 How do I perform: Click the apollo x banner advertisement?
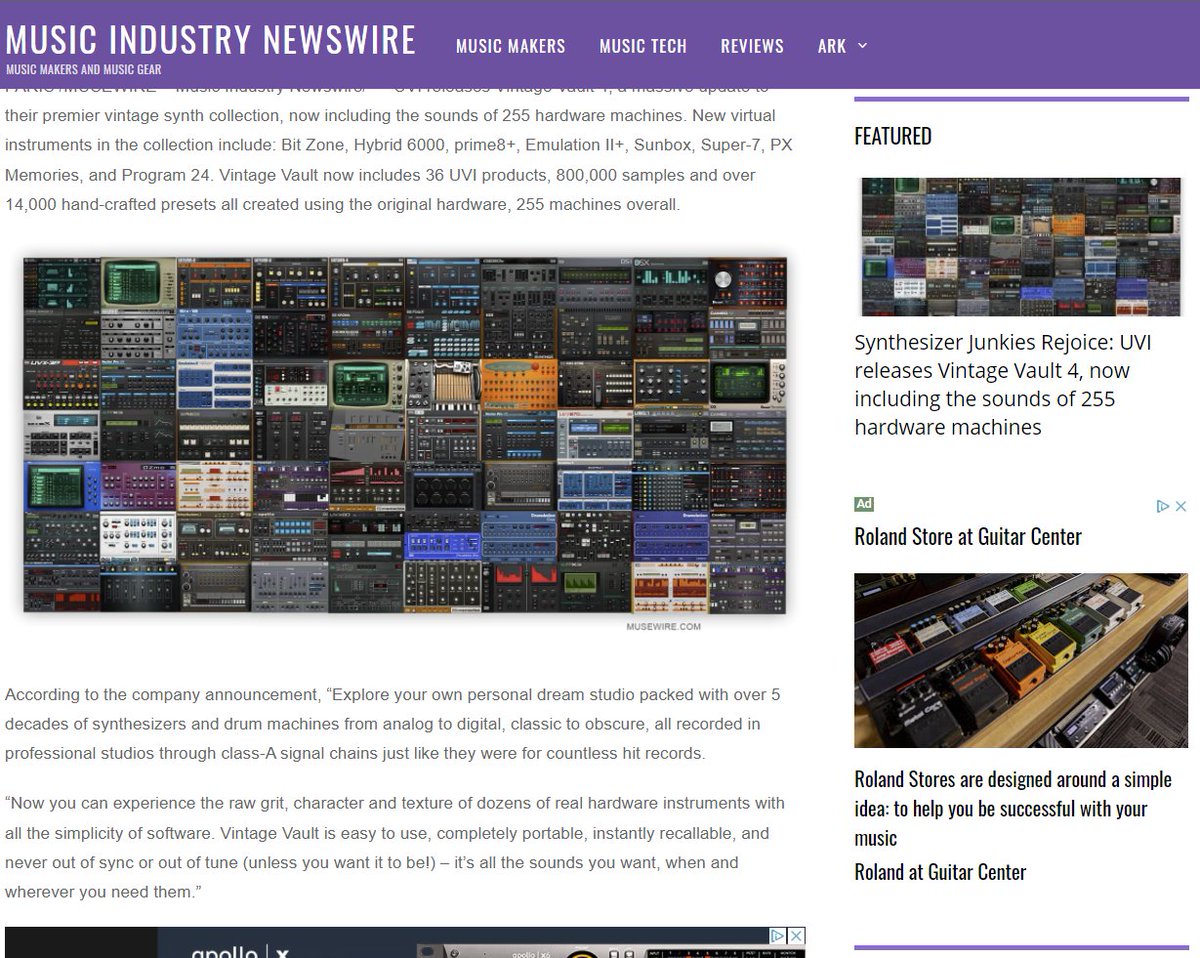(x=405, y=943)
